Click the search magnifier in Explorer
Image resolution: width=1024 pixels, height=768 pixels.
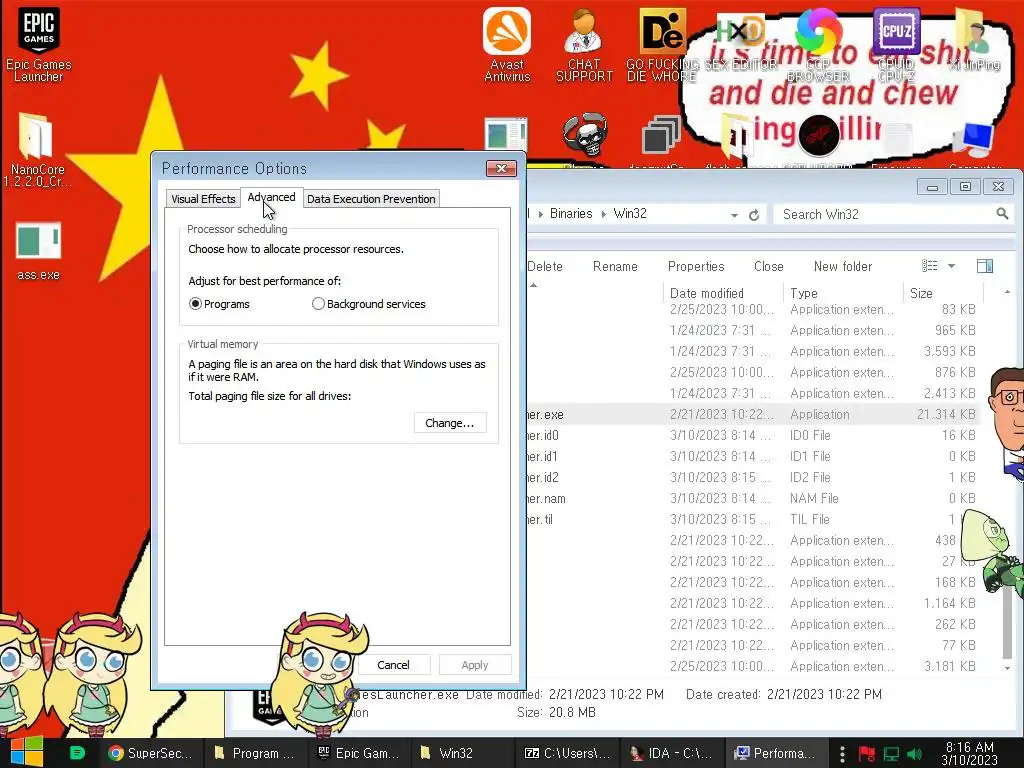point(1002,214)
